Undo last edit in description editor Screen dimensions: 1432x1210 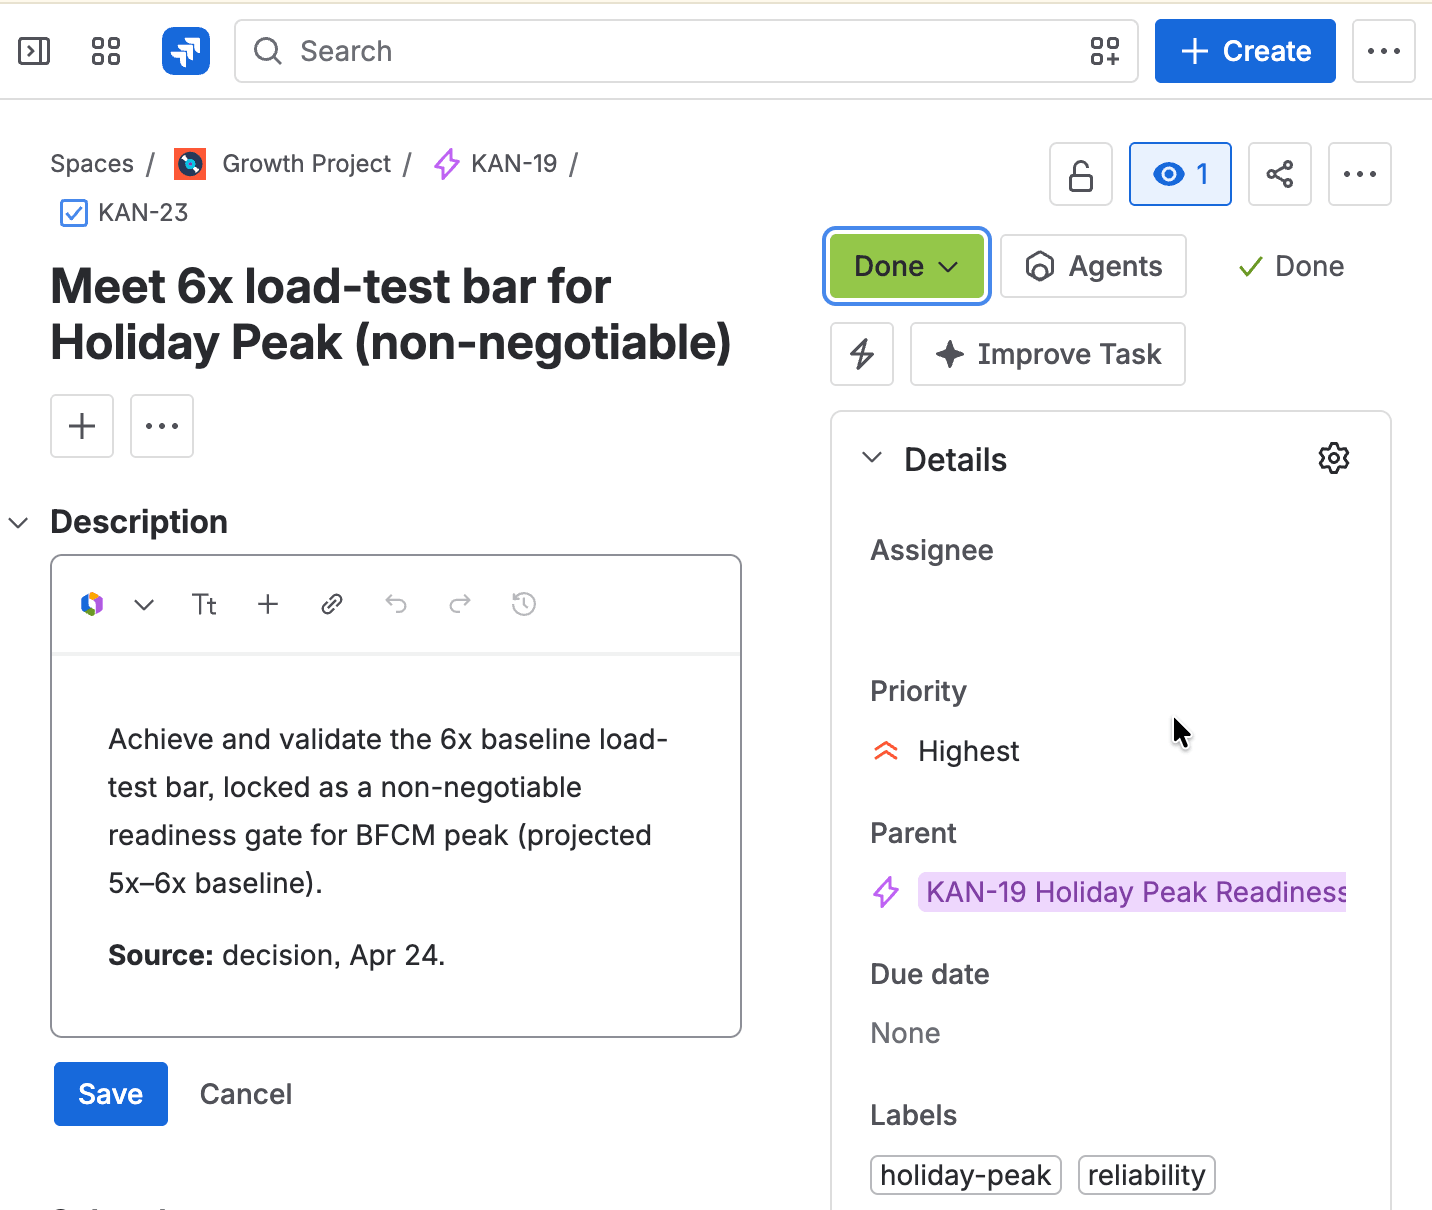(396, 604)
